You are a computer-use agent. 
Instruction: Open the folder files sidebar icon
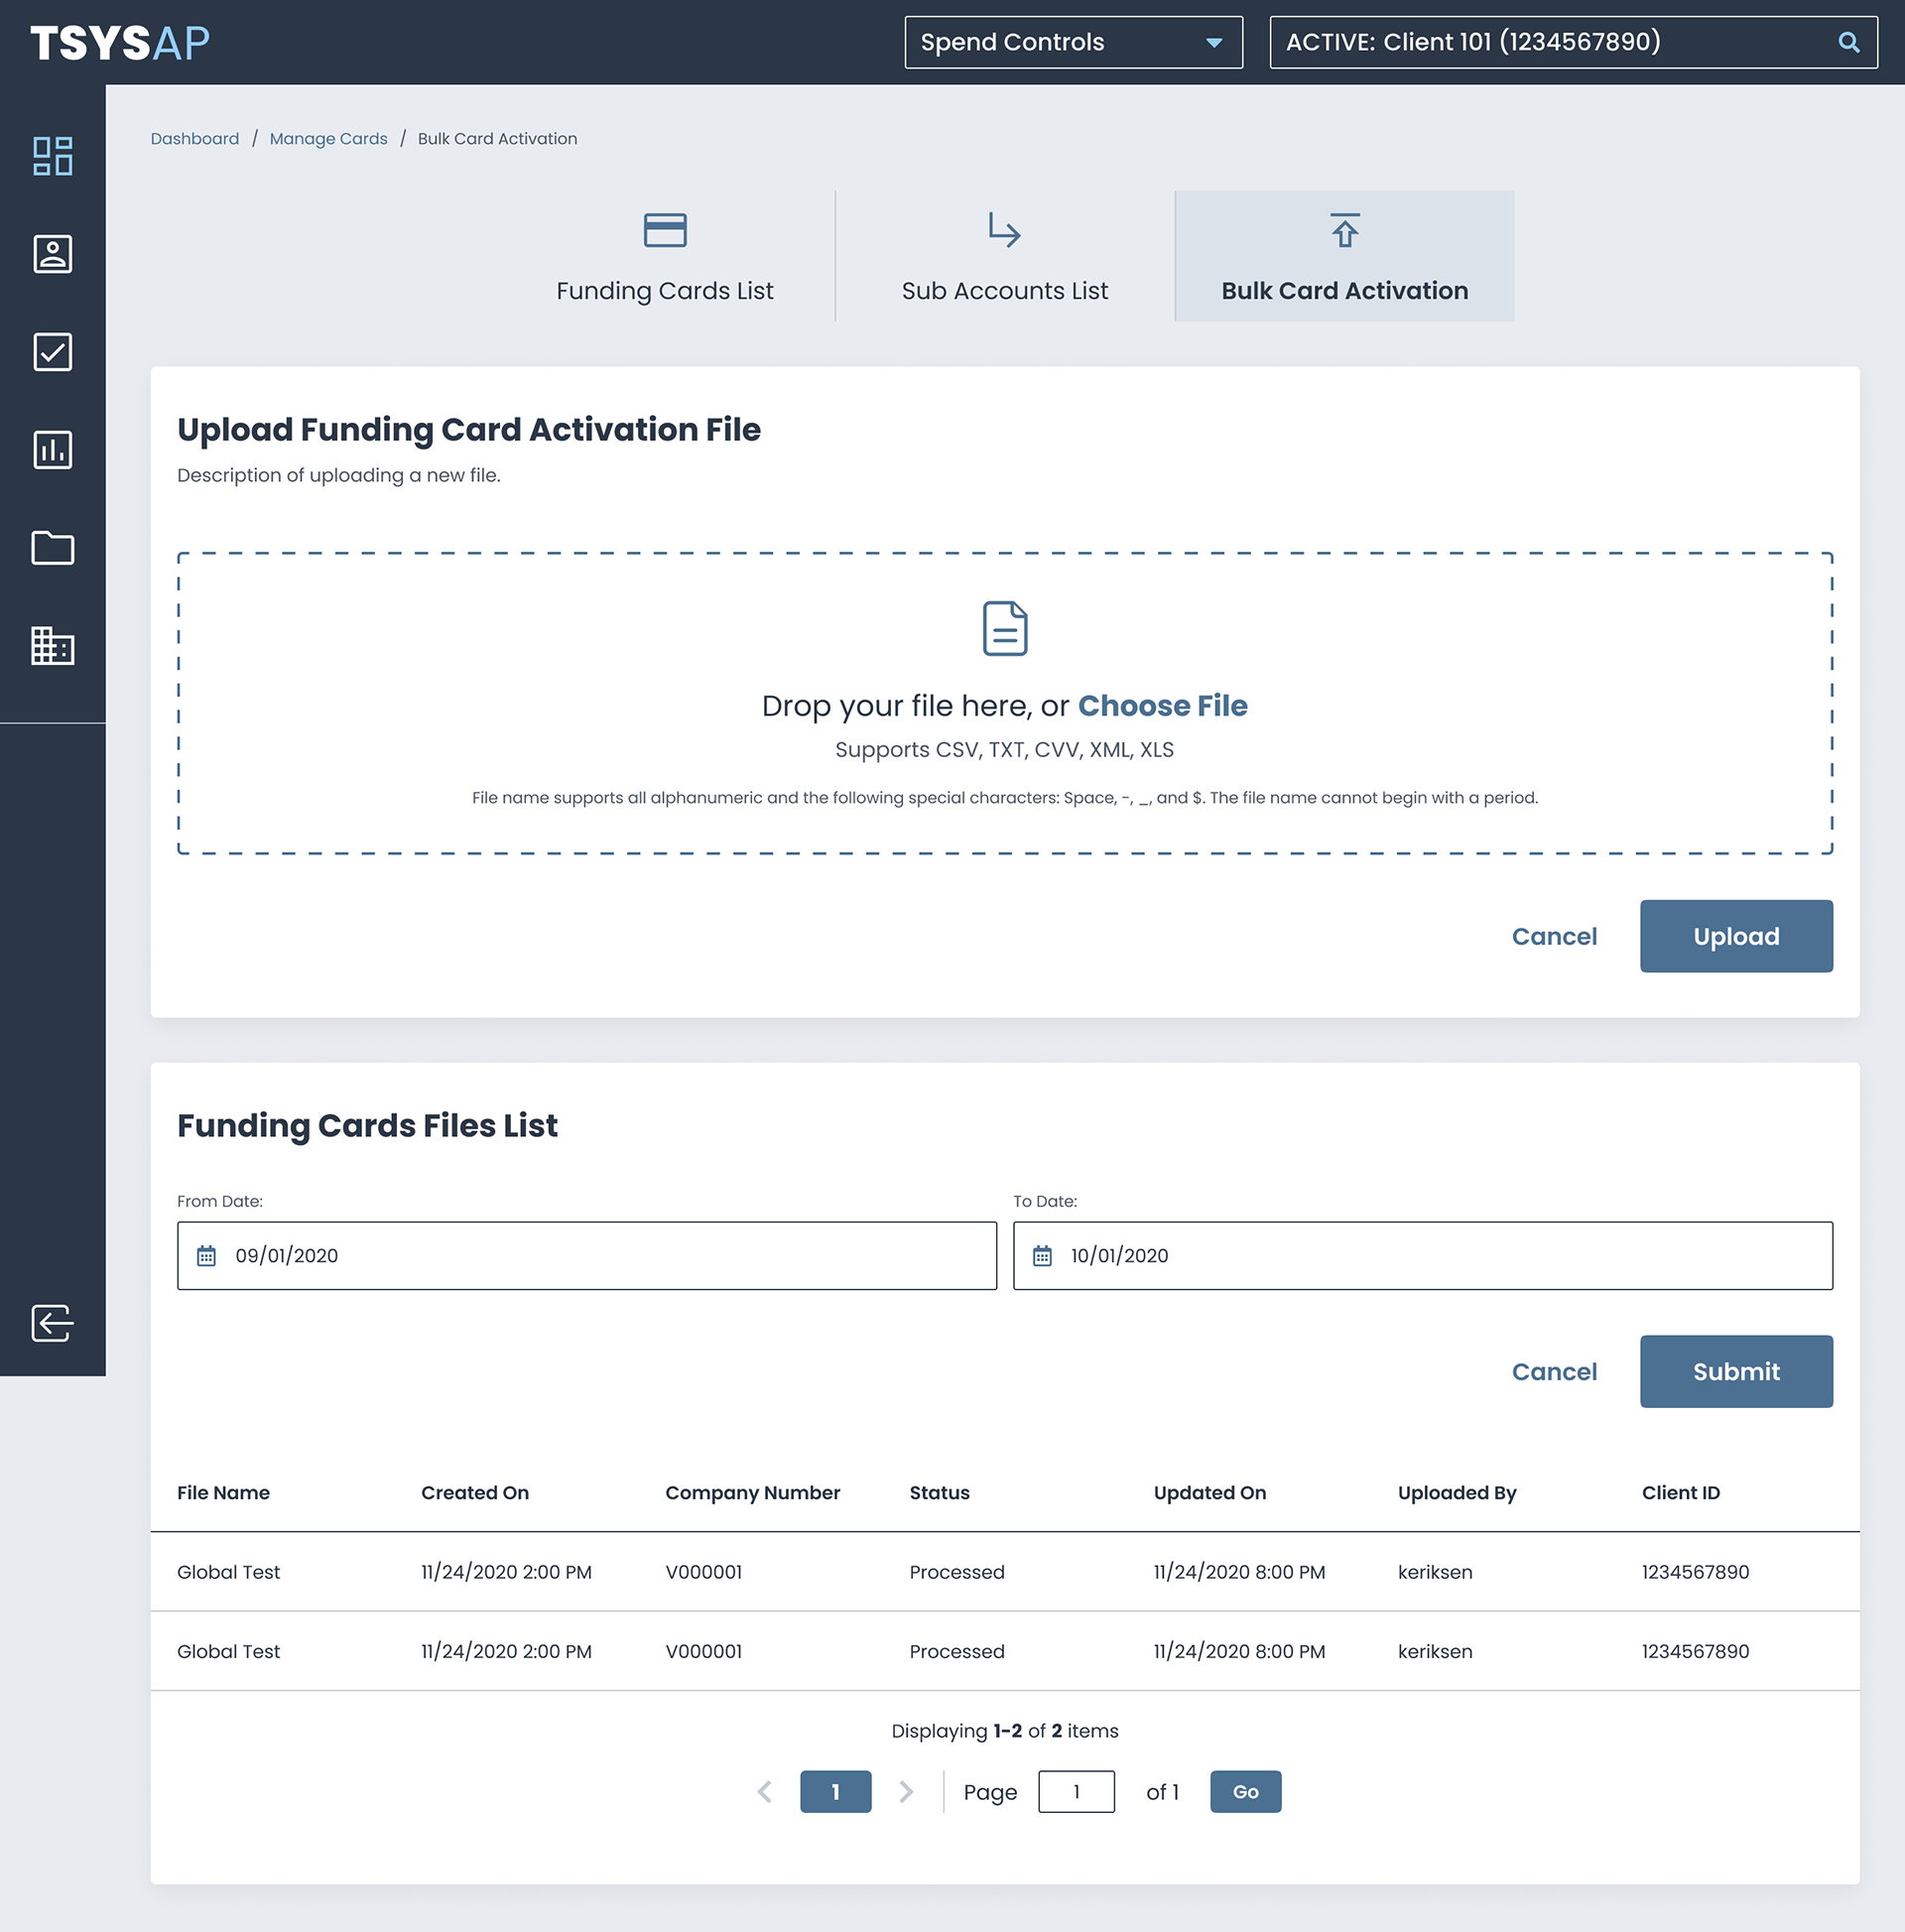(x=52, y=548)
